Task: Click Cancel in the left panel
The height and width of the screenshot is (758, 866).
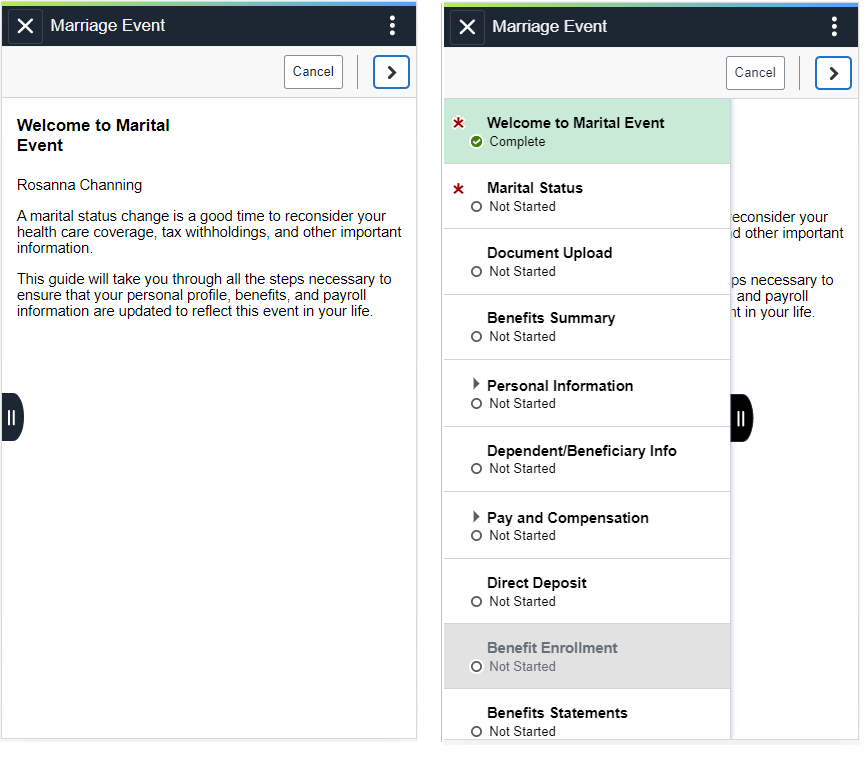Action: tap(313, 72)
